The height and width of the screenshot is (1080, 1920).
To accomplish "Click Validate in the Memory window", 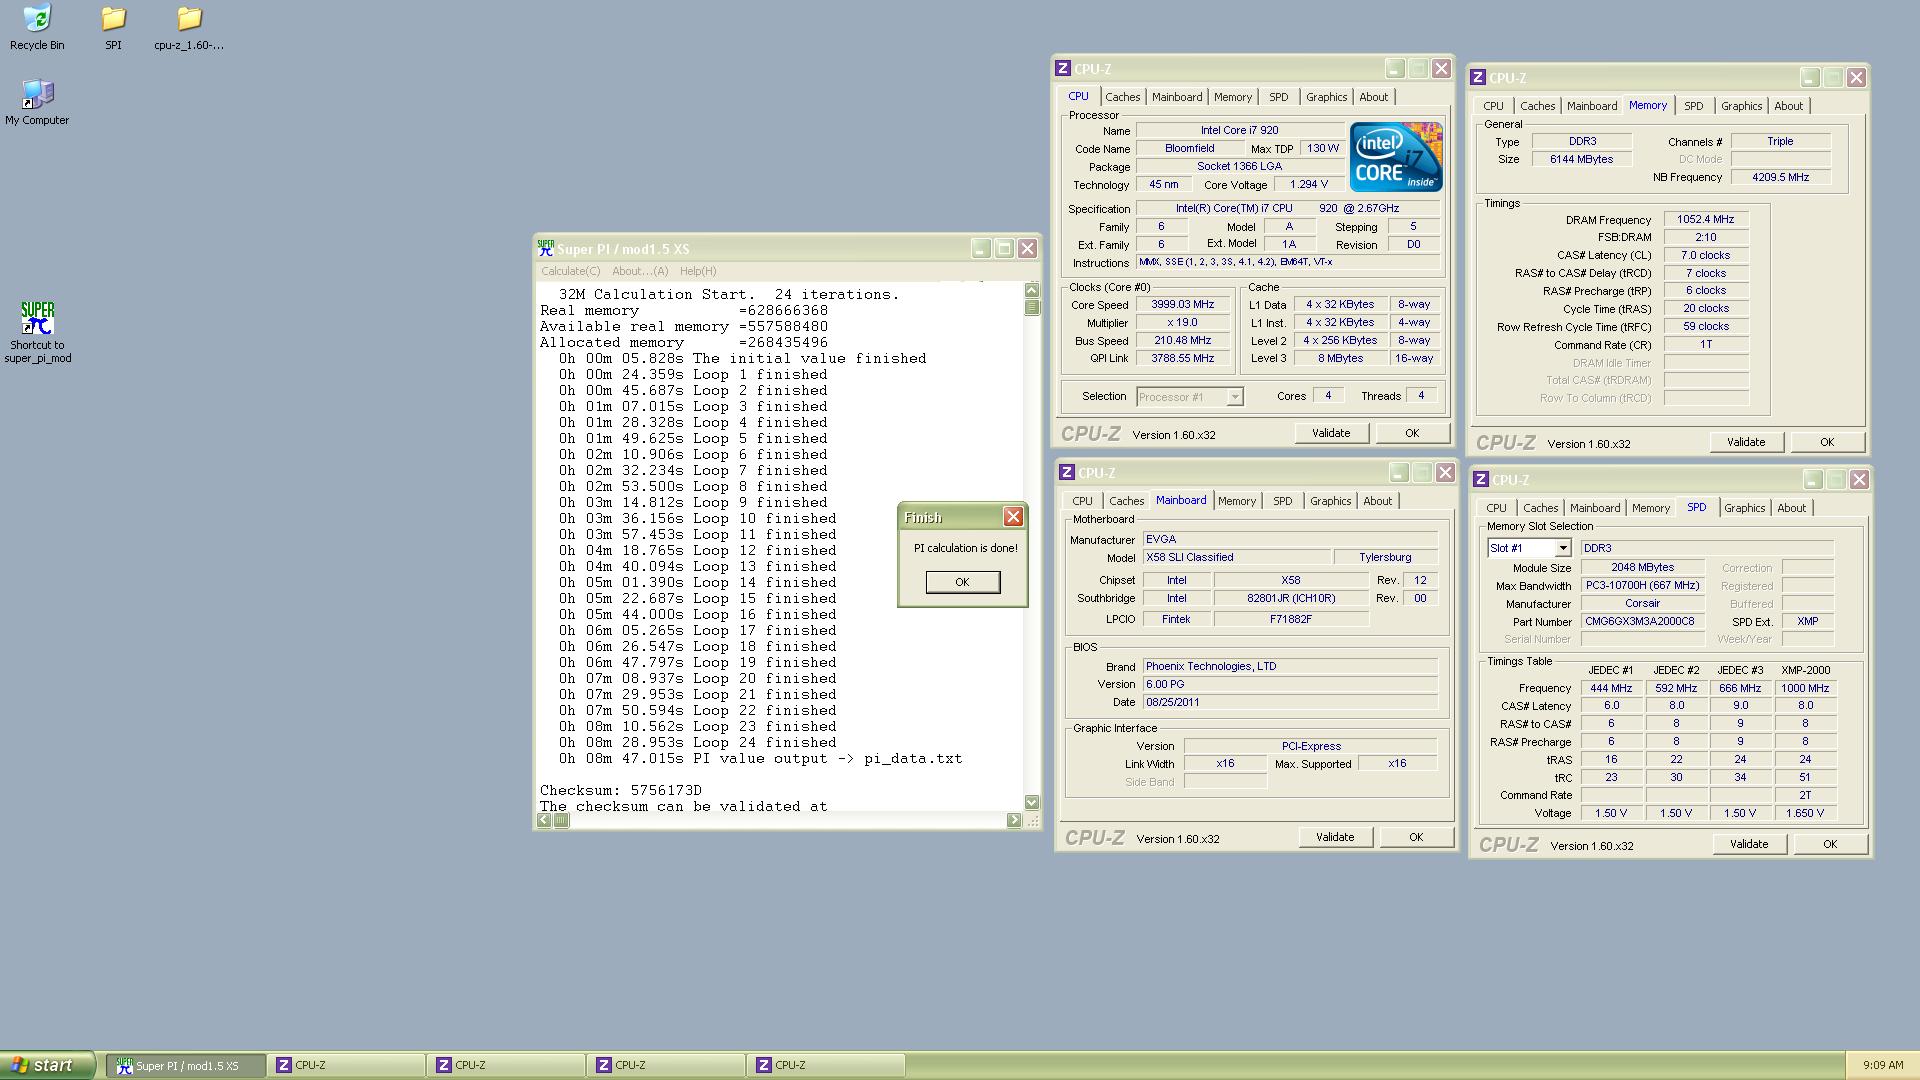I will pyautogui.click(x=1746, y=442).
